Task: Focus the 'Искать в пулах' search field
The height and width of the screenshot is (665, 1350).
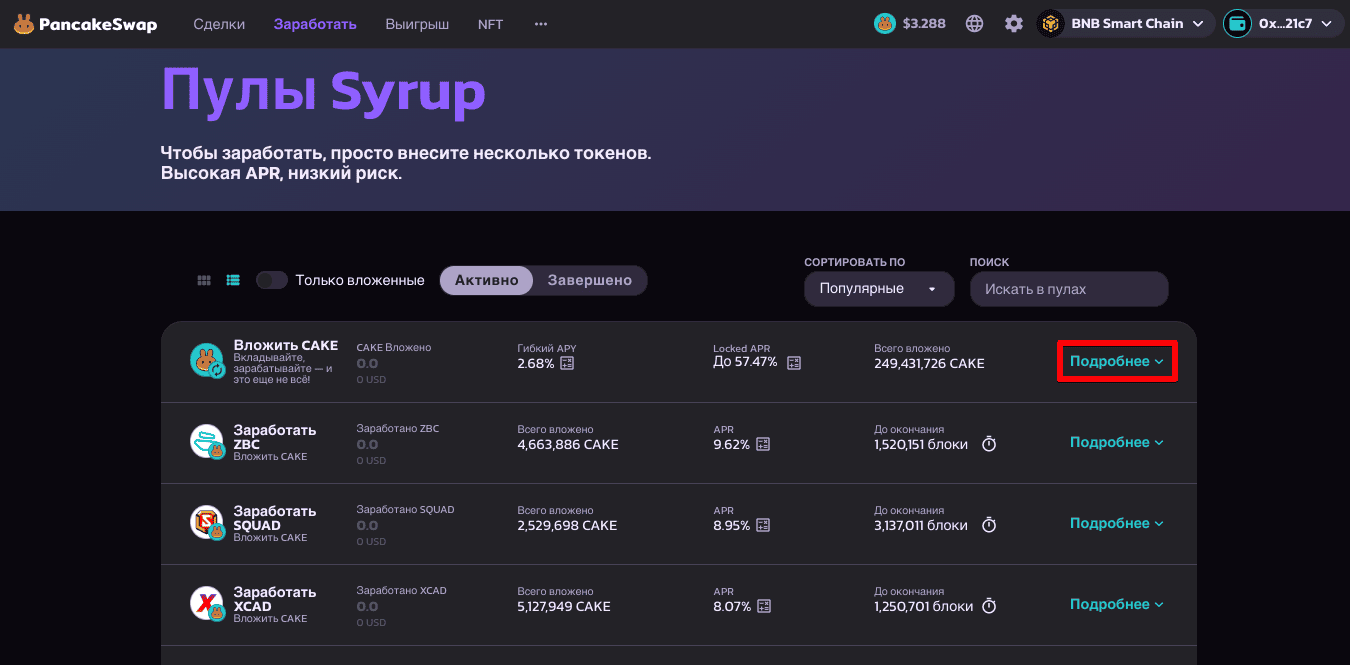Action: [1069, 289]
